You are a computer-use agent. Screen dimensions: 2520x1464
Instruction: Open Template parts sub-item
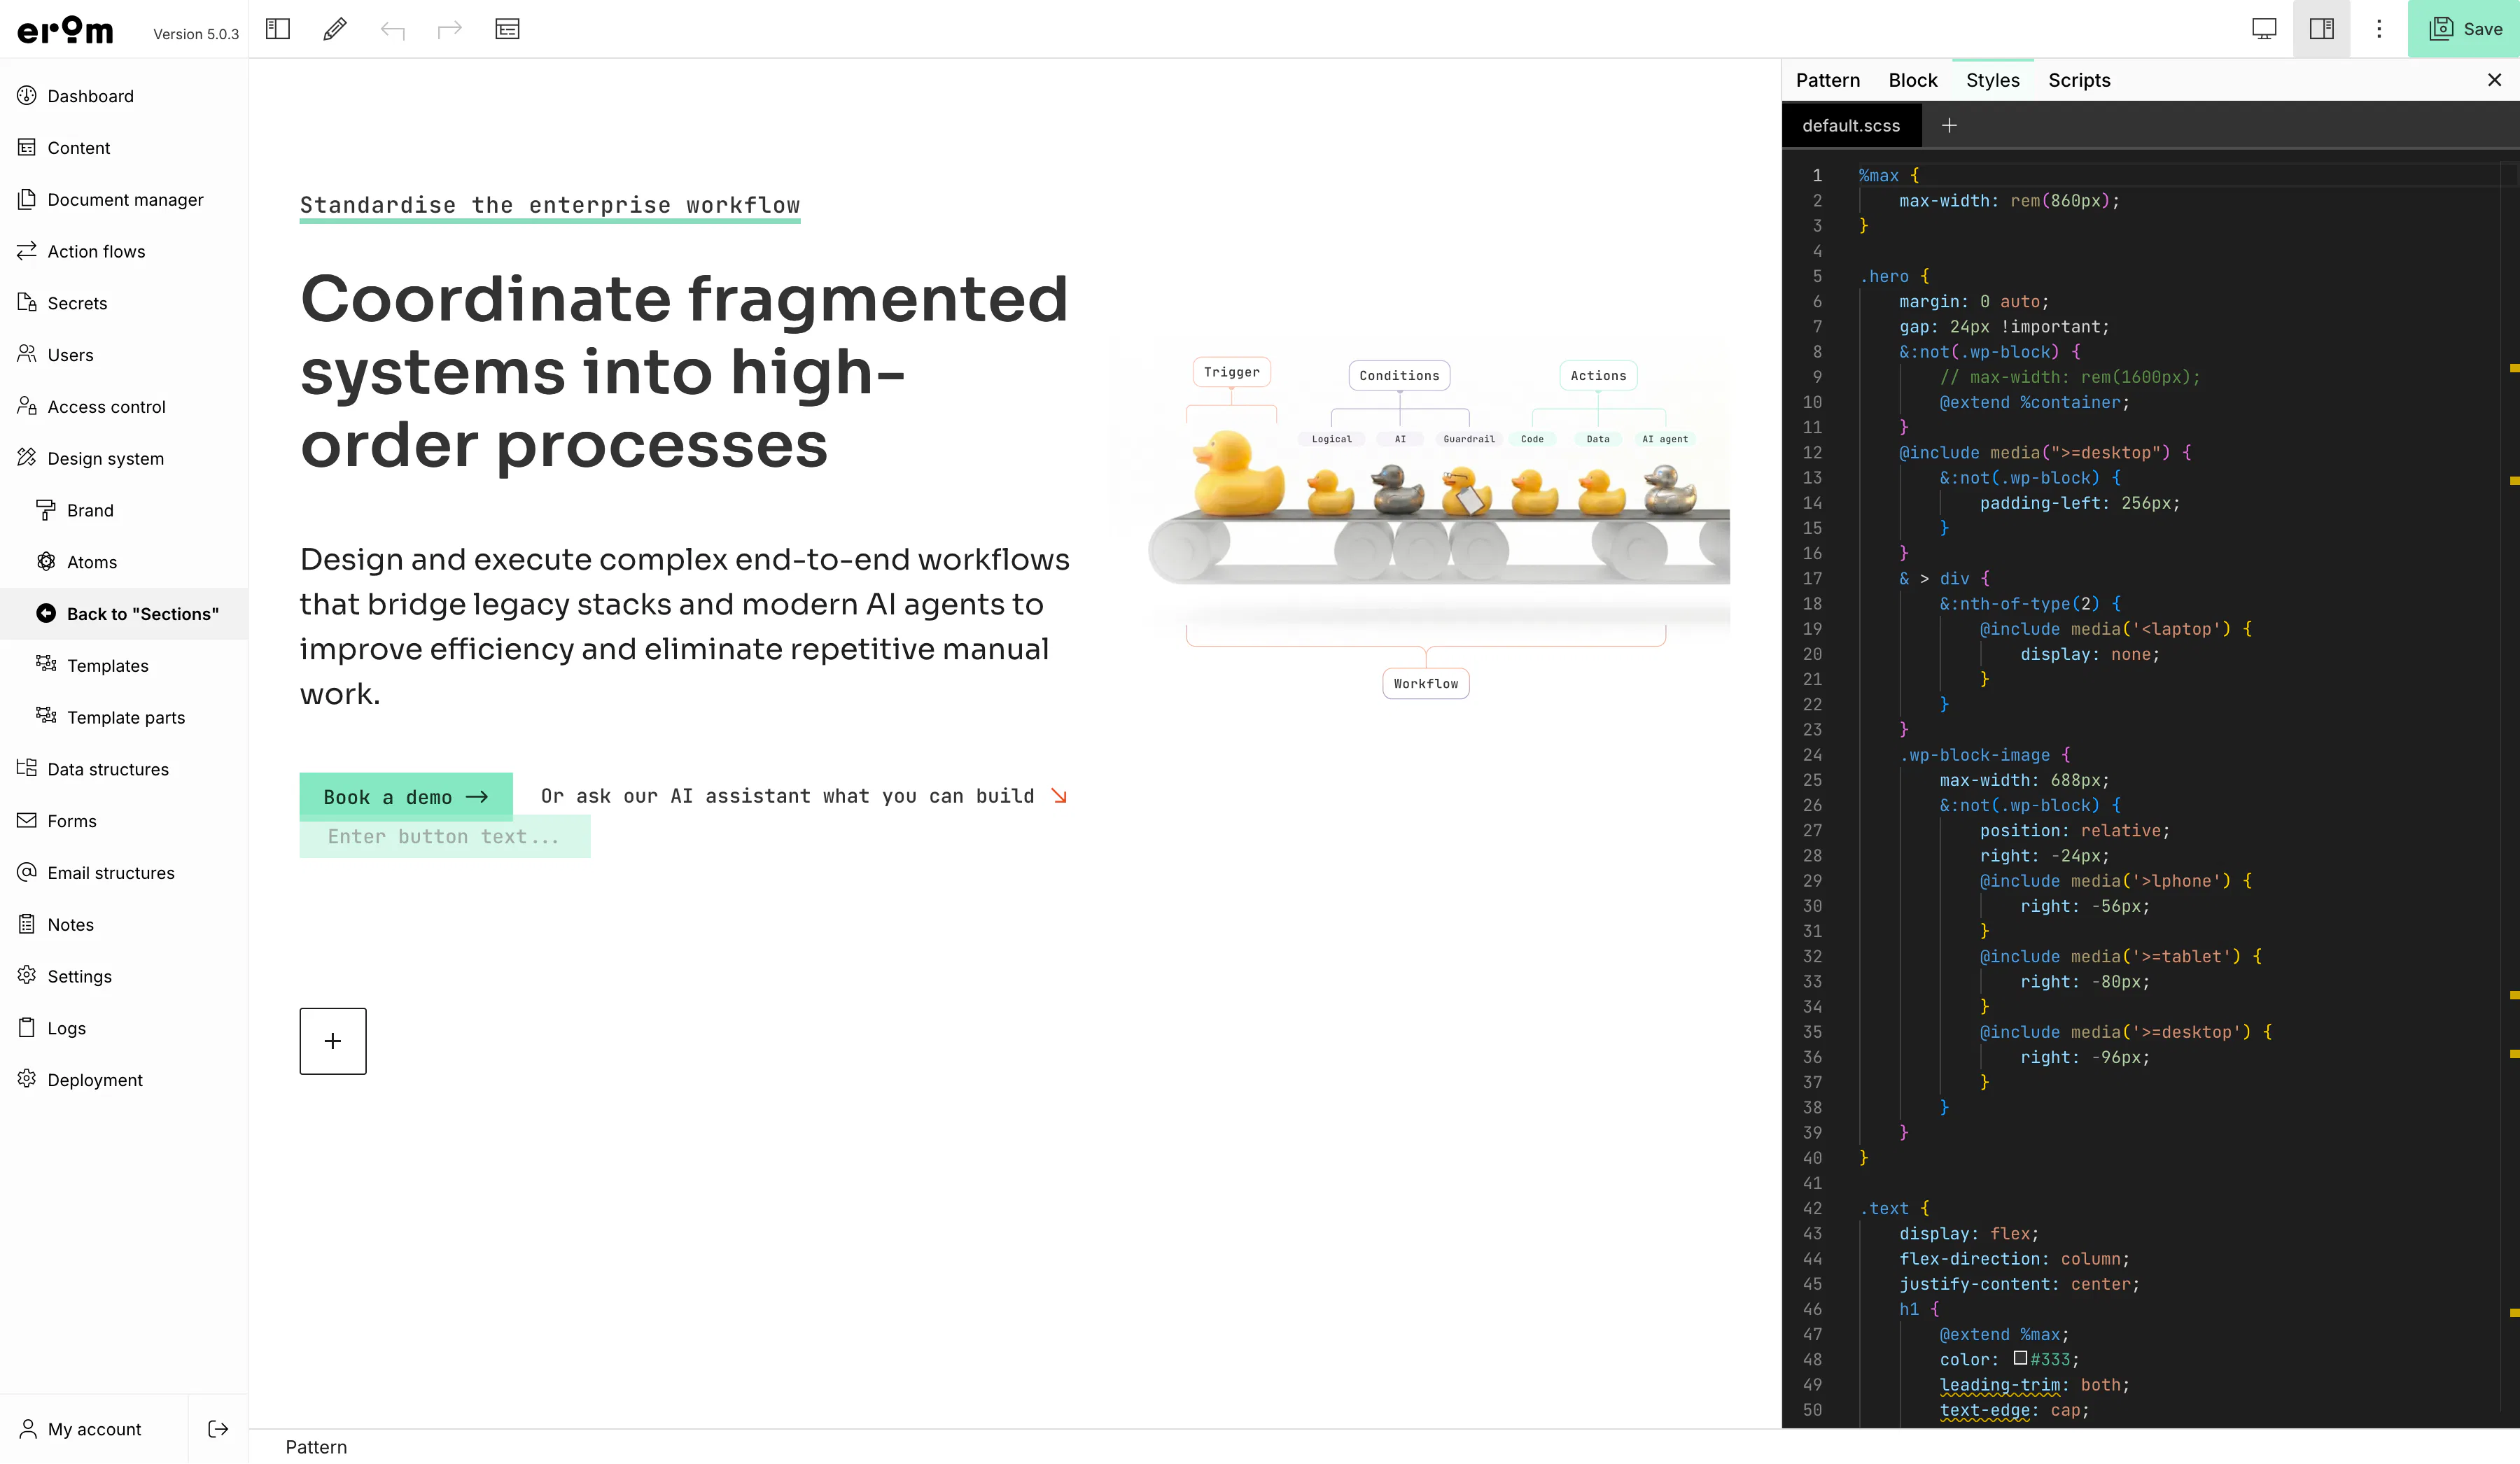(124, 717)
